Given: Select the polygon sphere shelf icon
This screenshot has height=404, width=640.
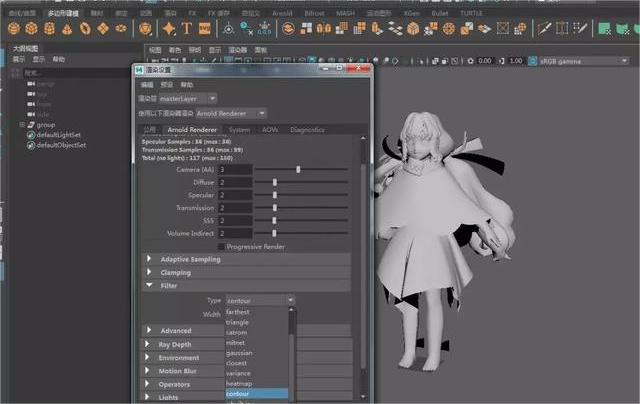Looking at the screenshot, I should pos(14,29).
